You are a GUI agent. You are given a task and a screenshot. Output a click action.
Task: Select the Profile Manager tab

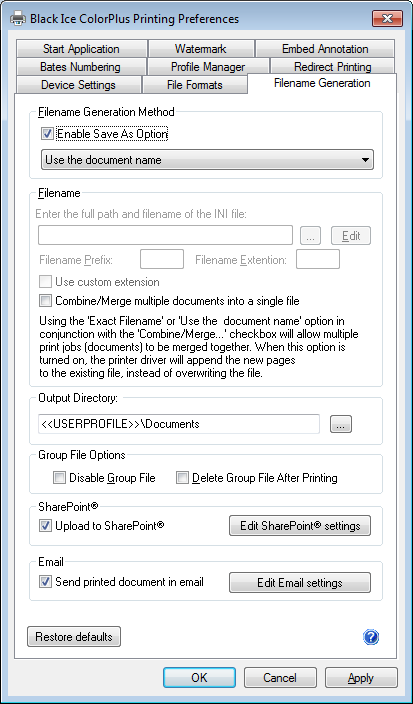coord(208,67)
